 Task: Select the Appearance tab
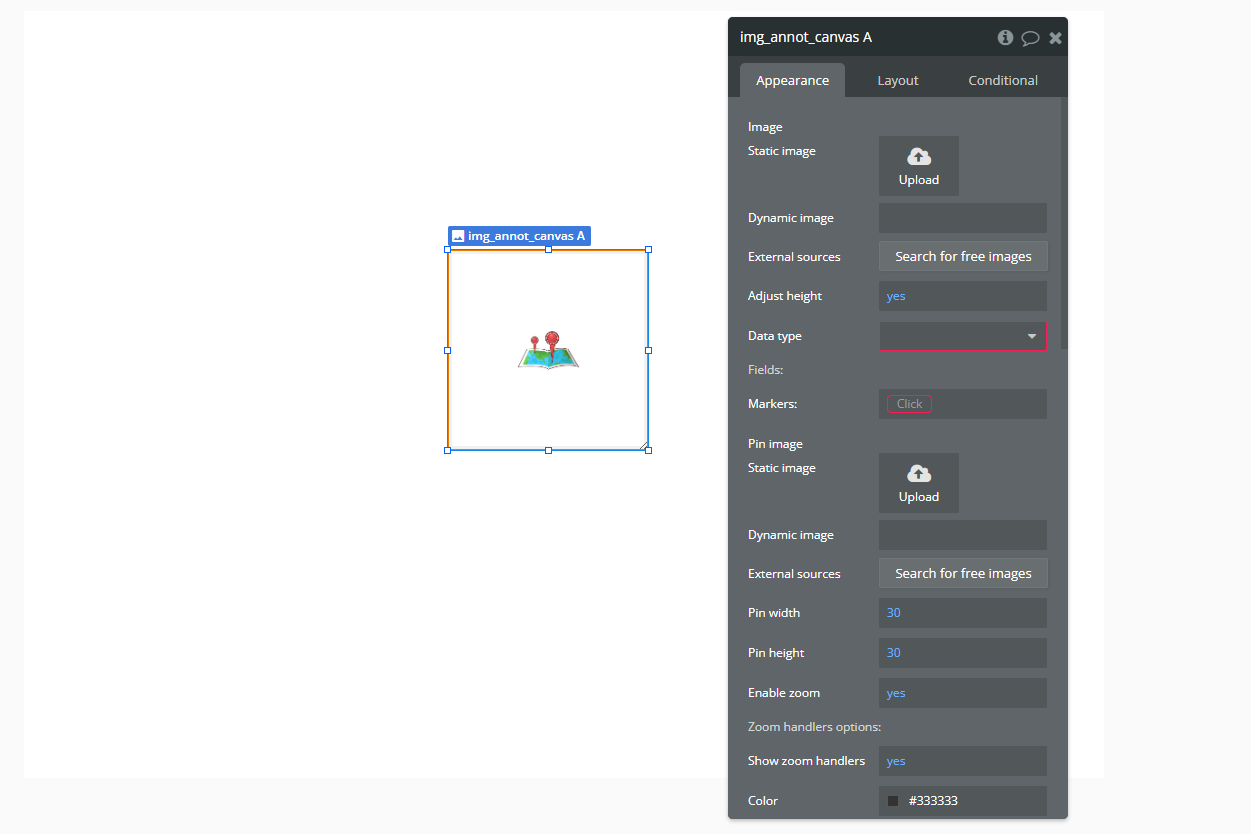[792, 81]
